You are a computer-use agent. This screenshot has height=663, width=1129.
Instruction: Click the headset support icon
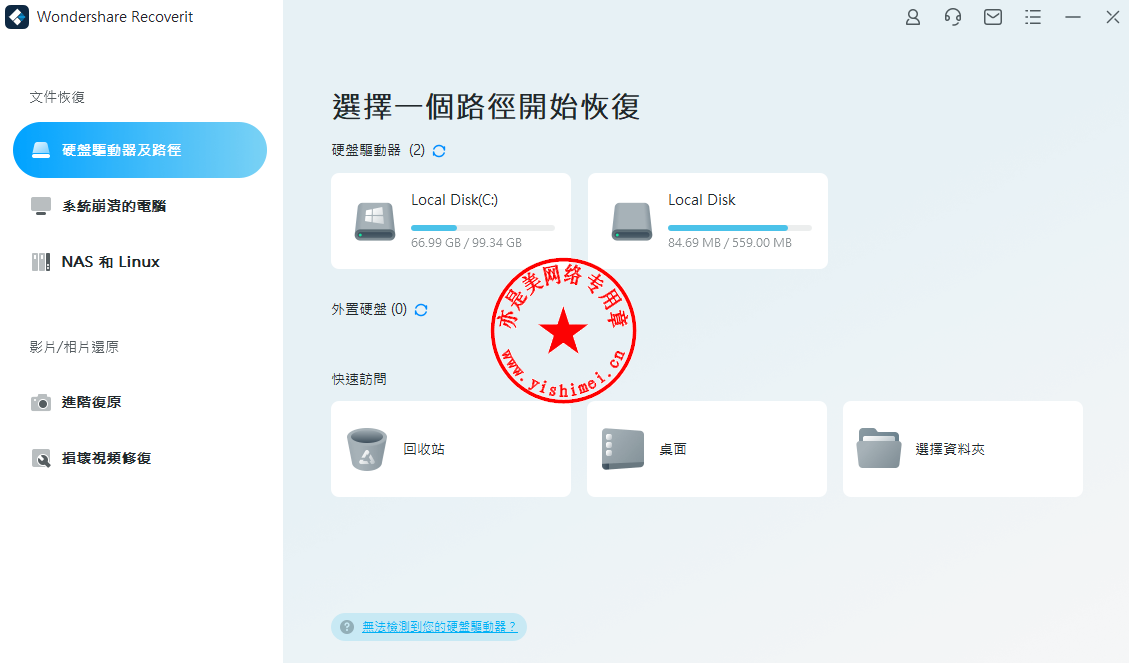tap(952, 17)
